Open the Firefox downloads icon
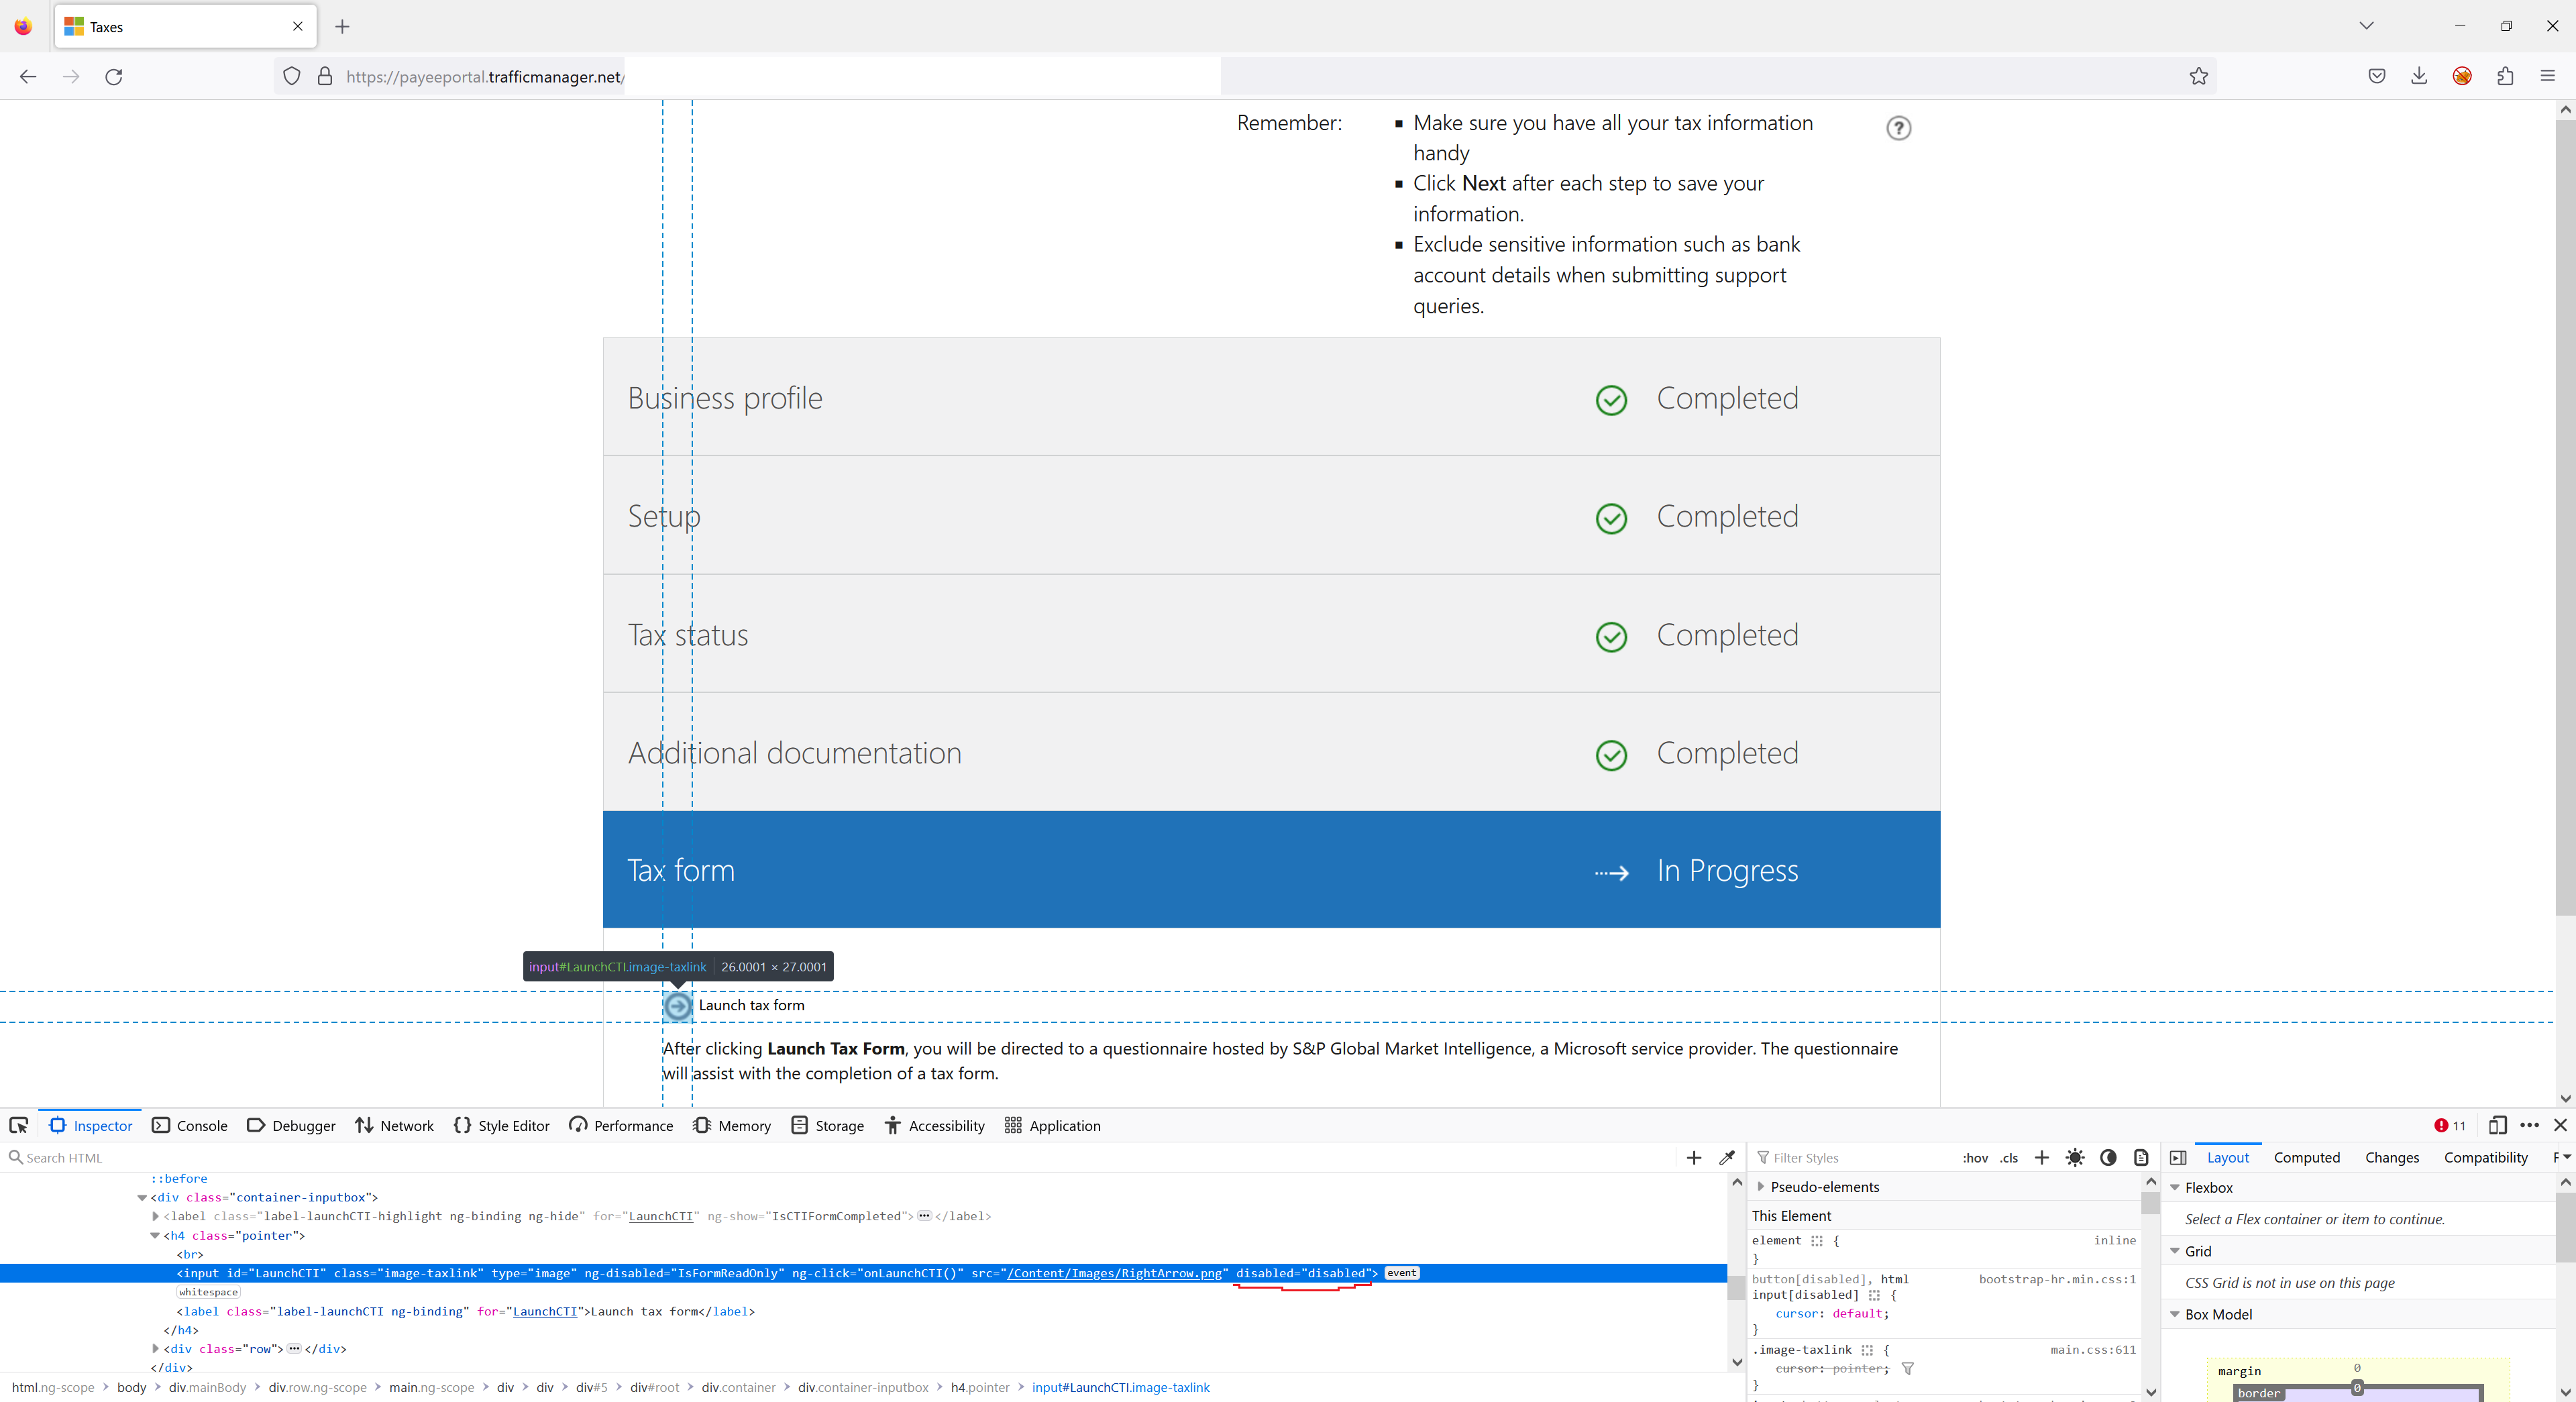 tap(2418, 76)
